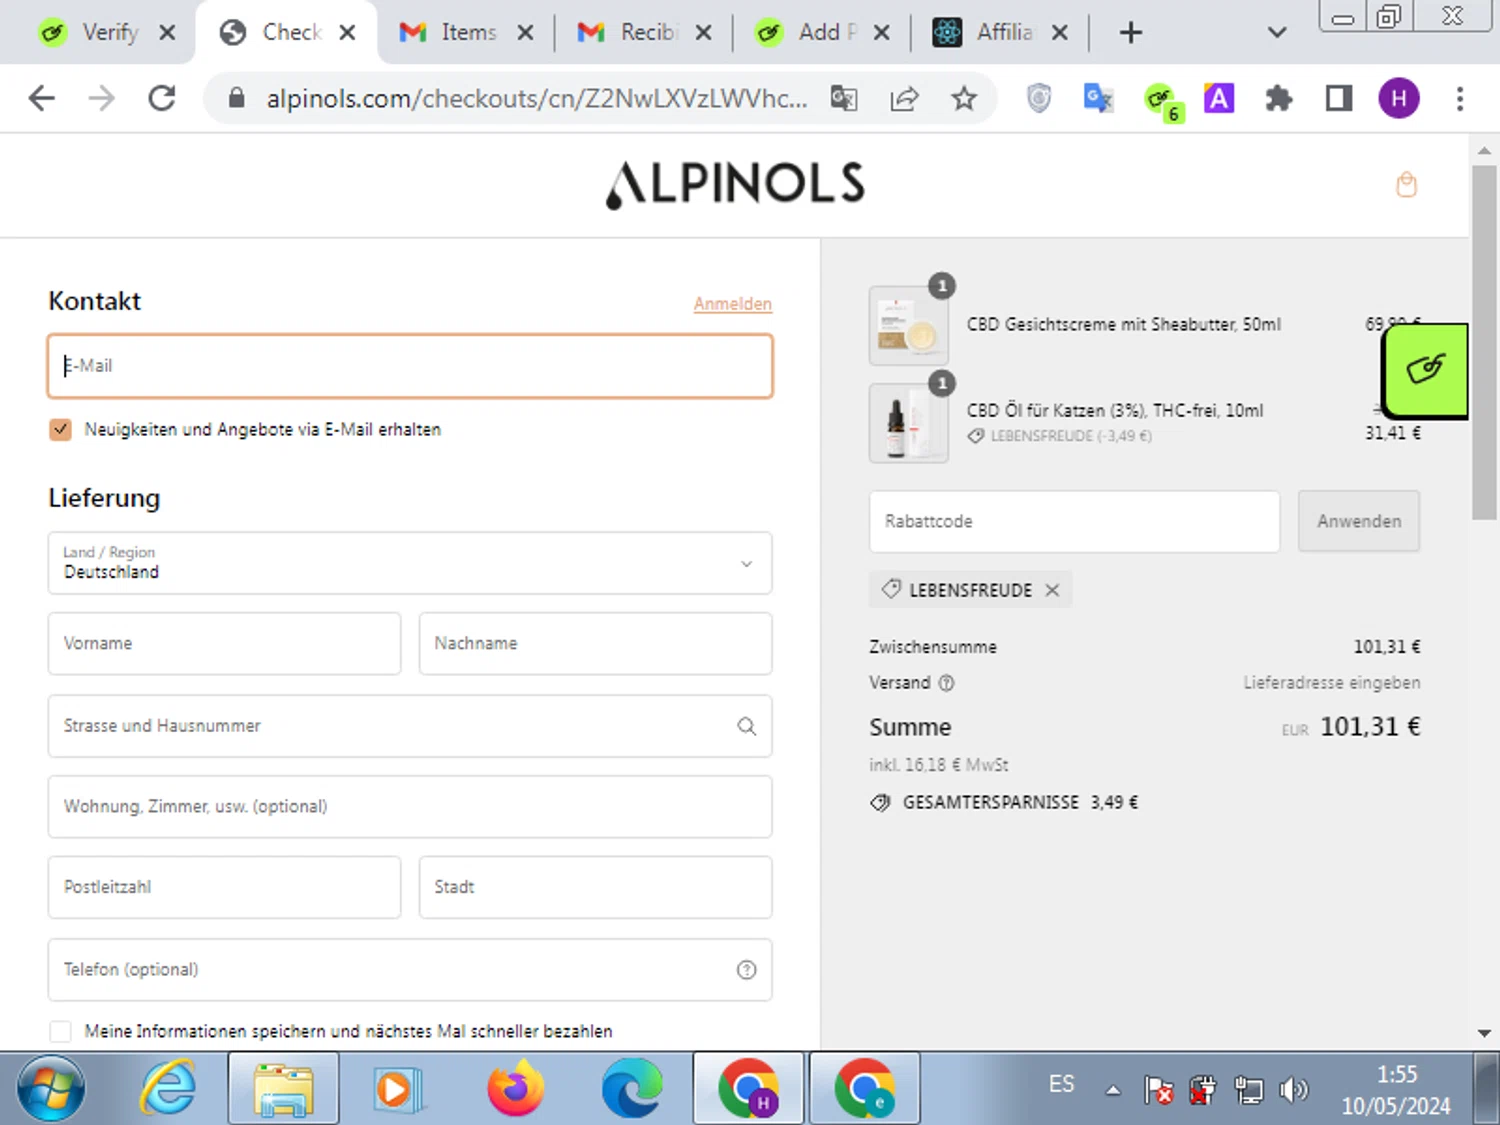Open the tab search dropdown arrow

1276,32
